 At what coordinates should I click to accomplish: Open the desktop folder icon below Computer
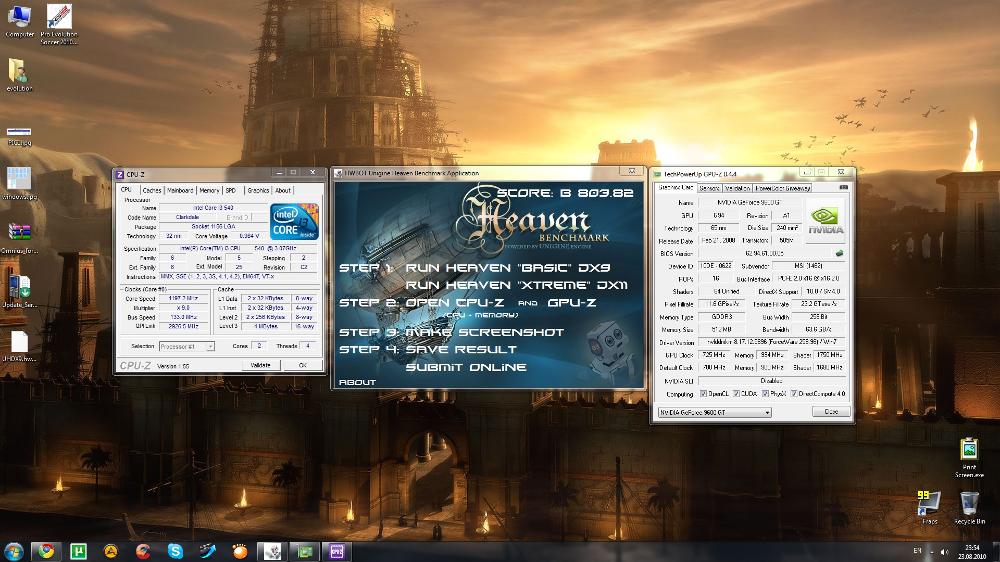18,75
